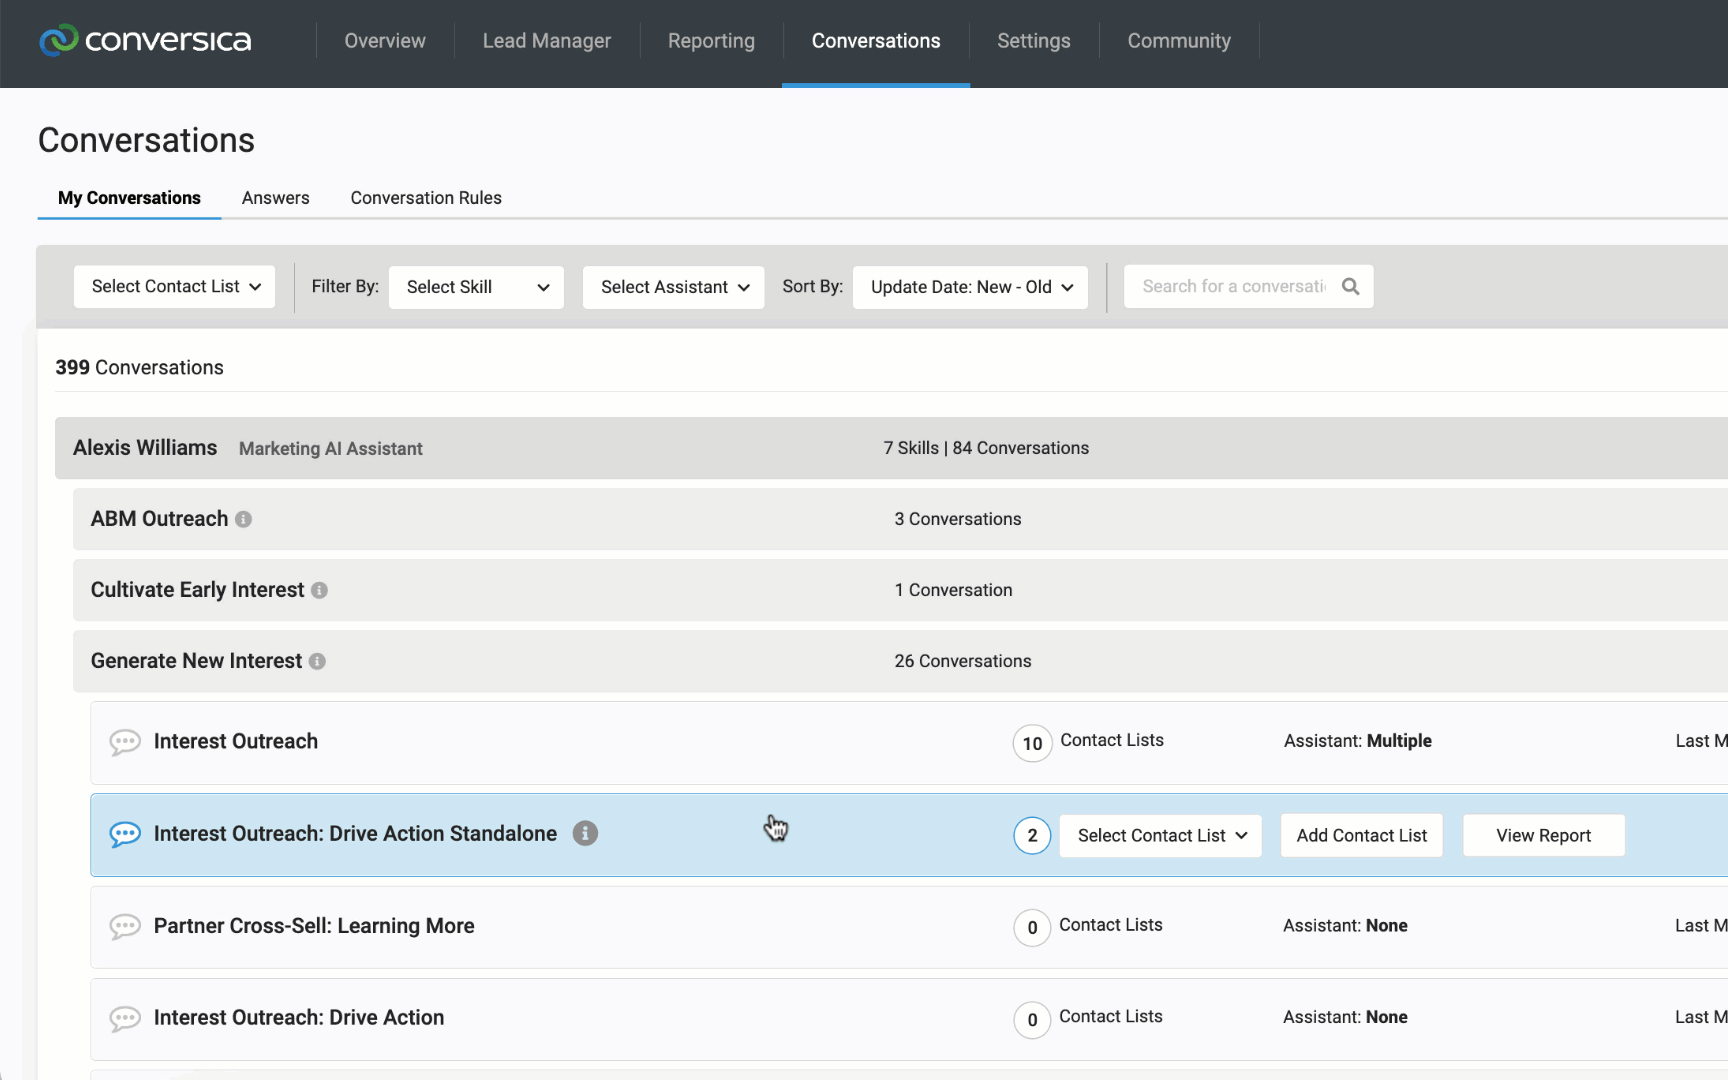Collapse the Alexis Williams assistant group
This screenshot has width=1728, height=1080.
tap(145, 448)
